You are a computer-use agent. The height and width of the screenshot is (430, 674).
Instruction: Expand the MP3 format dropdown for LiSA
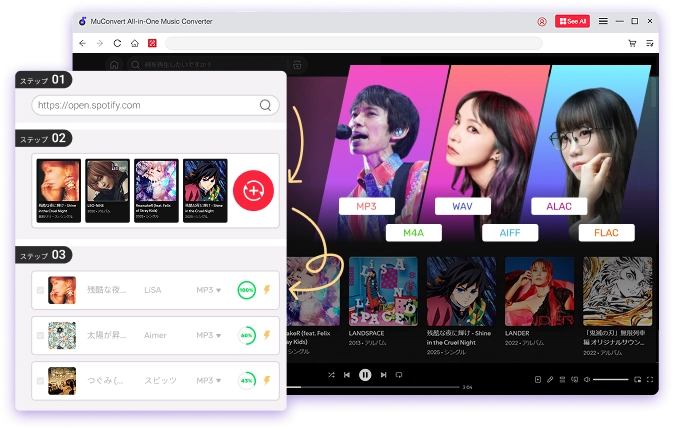(x=208, y=290)
